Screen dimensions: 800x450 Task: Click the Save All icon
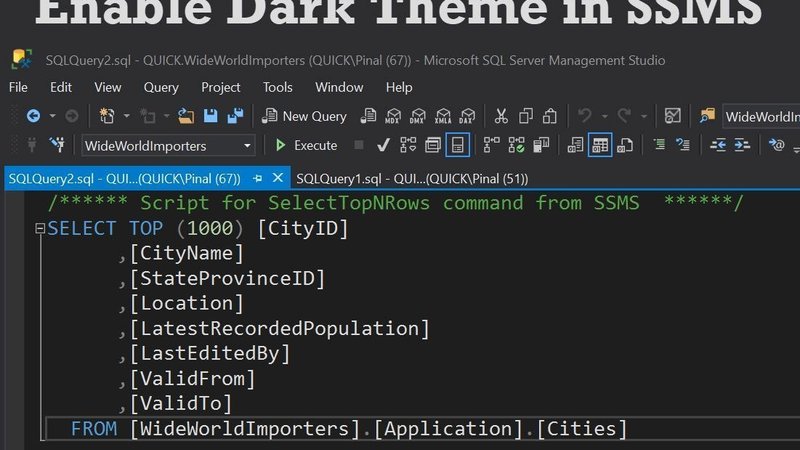click(x=236, y=116)
